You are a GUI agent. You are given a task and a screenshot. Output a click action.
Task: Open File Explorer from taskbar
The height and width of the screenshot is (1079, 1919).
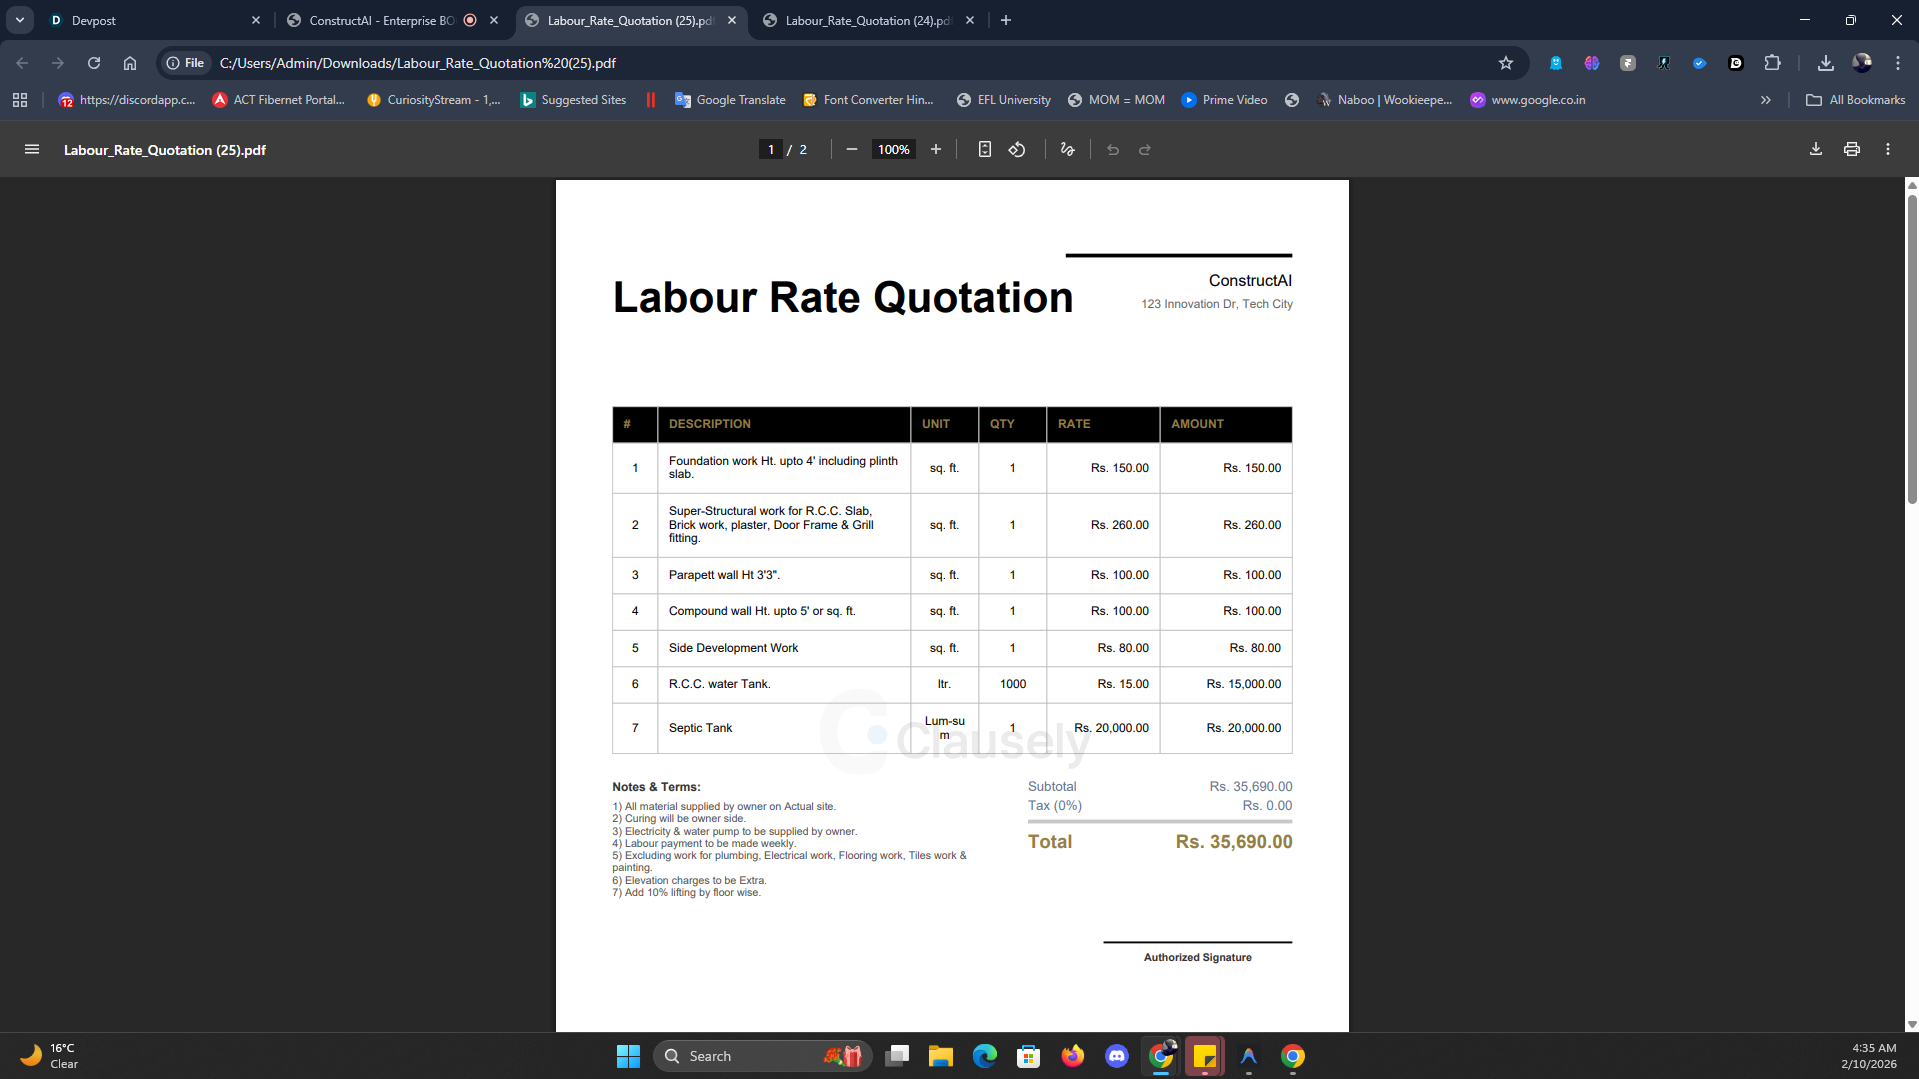point(941,1056)
